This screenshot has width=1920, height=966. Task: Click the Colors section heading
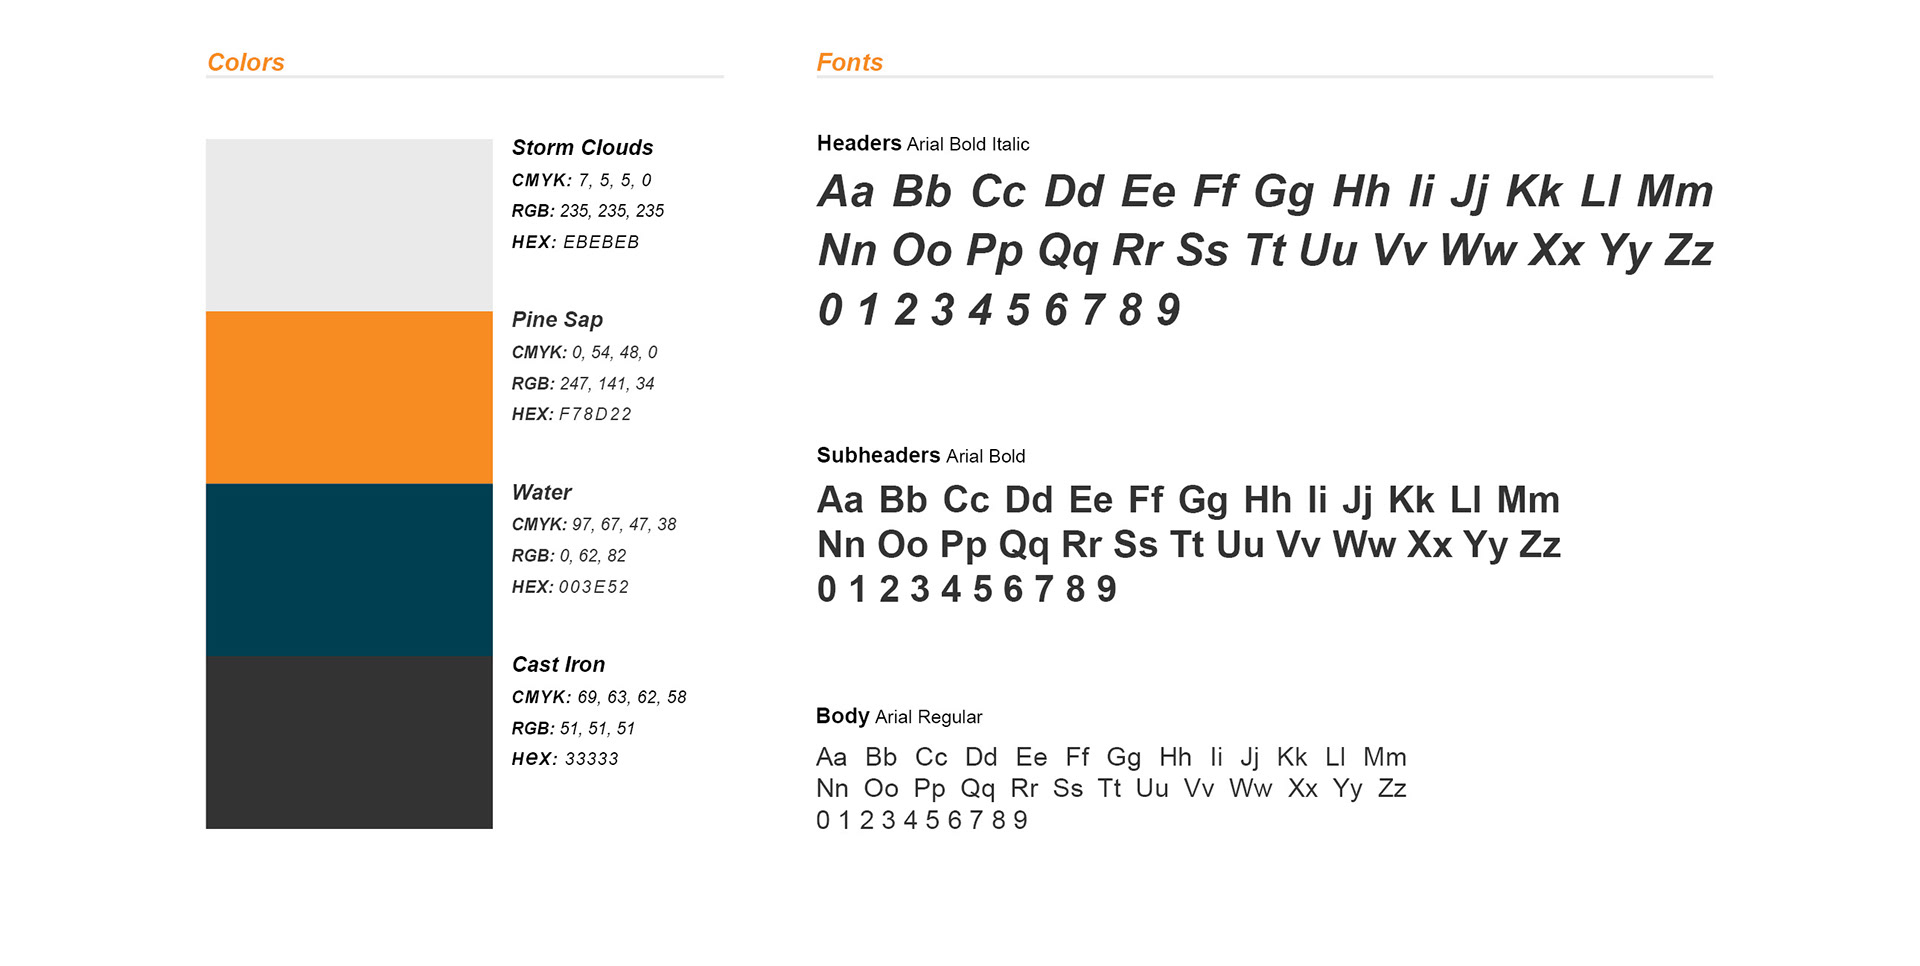[x=246, y=62]
